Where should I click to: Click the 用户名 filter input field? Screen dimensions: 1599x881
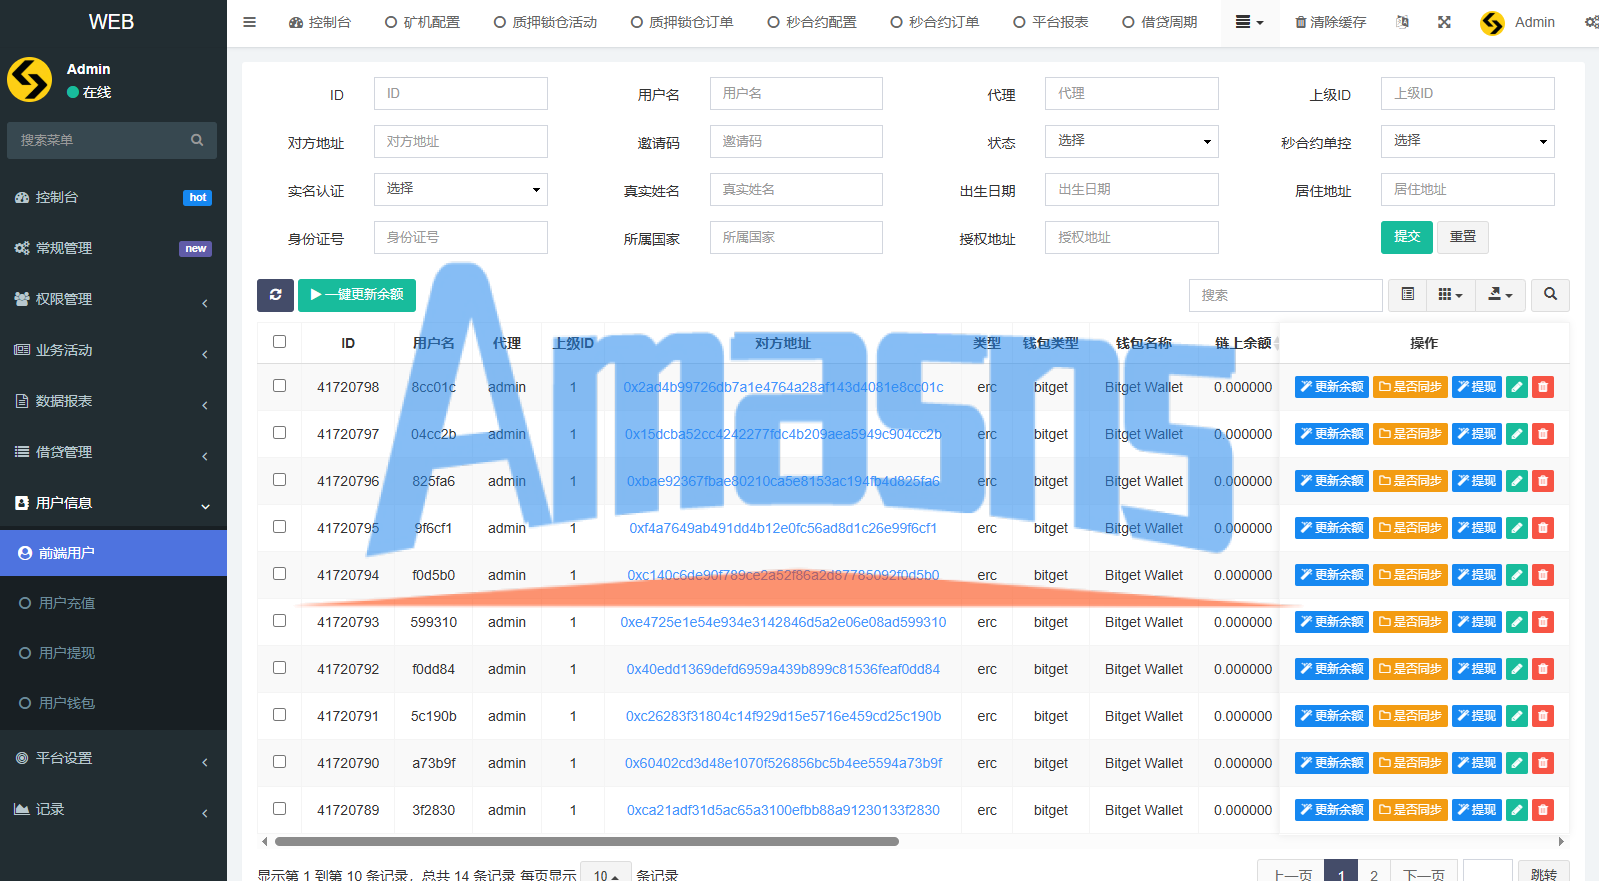(x=796, y=93)
